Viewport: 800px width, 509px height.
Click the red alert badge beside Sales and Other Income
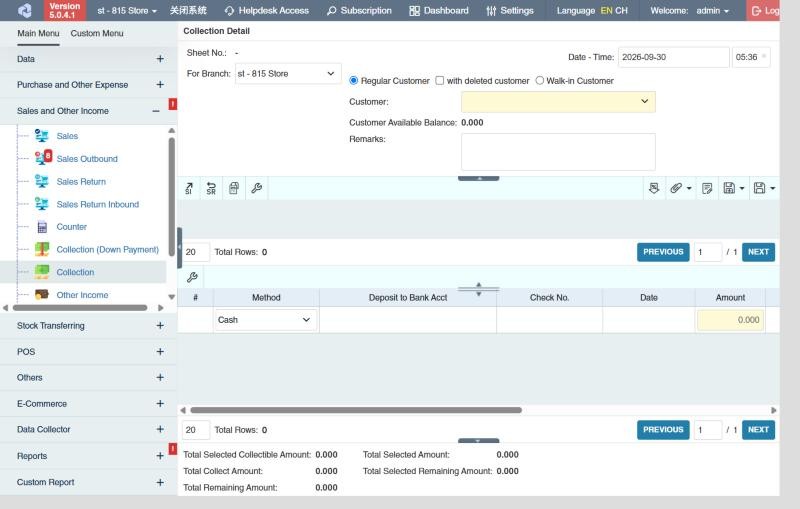pyautogui.click(x=173, y=104)
